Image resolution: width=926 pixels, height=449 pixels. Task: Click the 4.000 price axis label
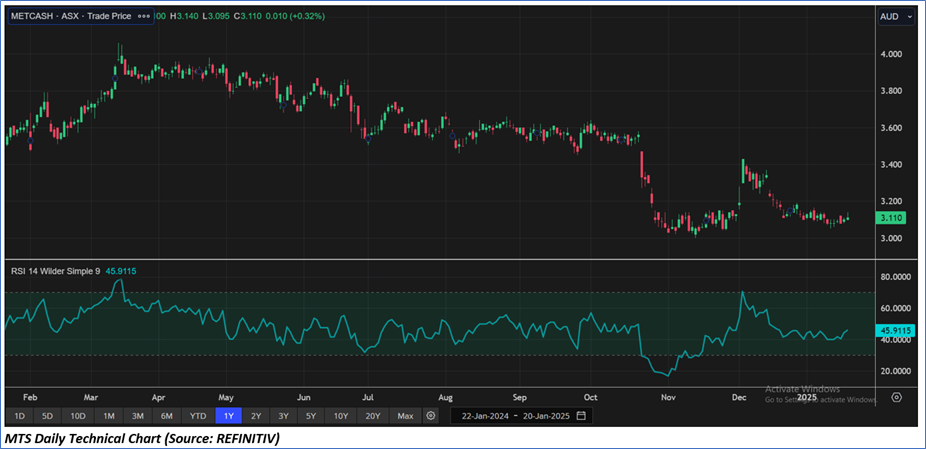click(890, 54)
